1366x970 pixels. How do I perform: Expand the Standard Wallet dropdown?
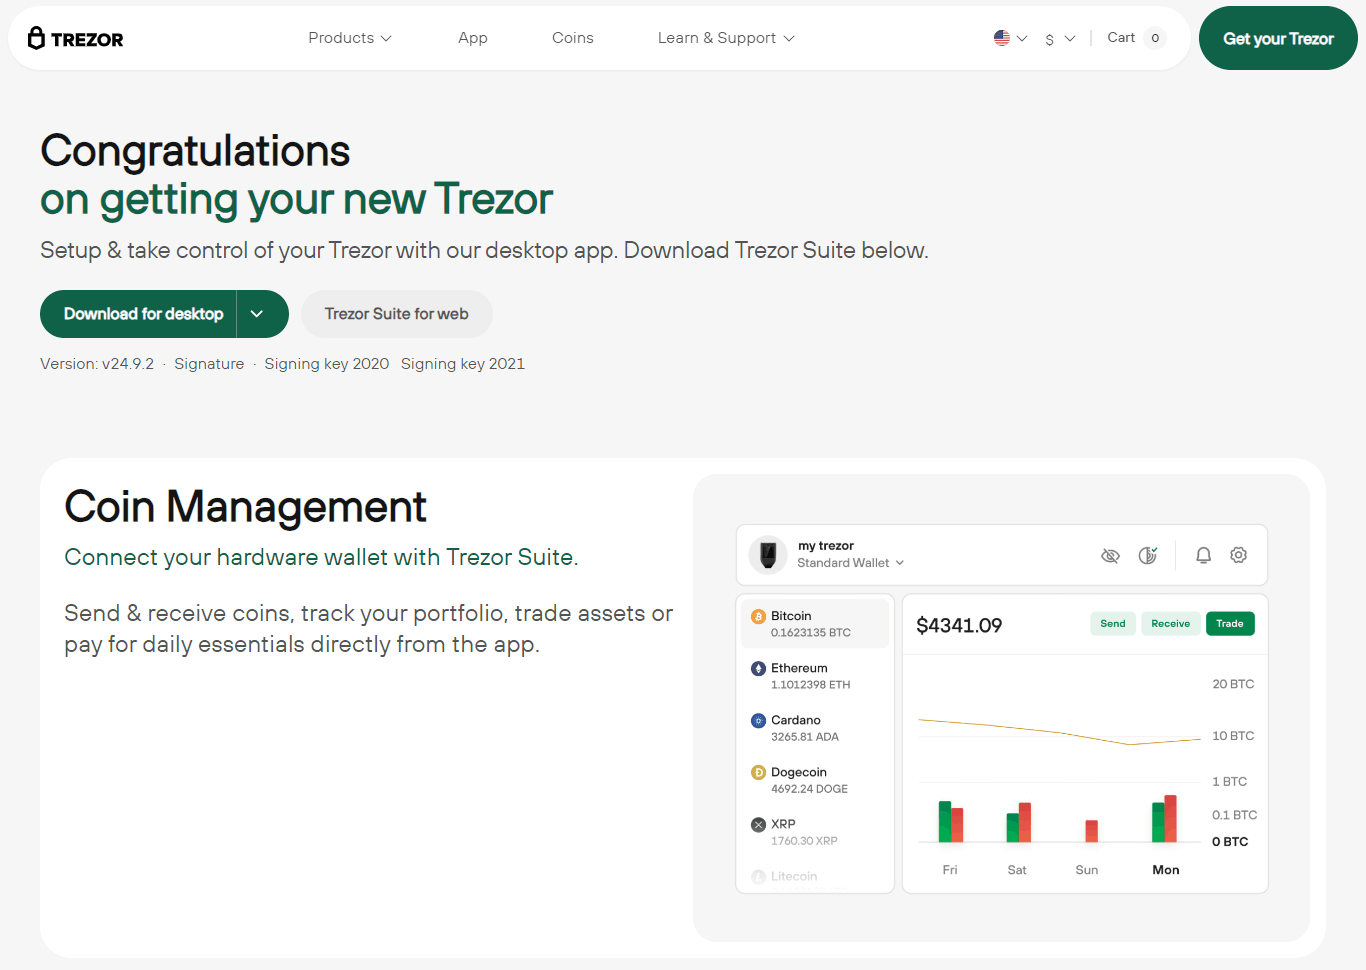click(851, 563)
